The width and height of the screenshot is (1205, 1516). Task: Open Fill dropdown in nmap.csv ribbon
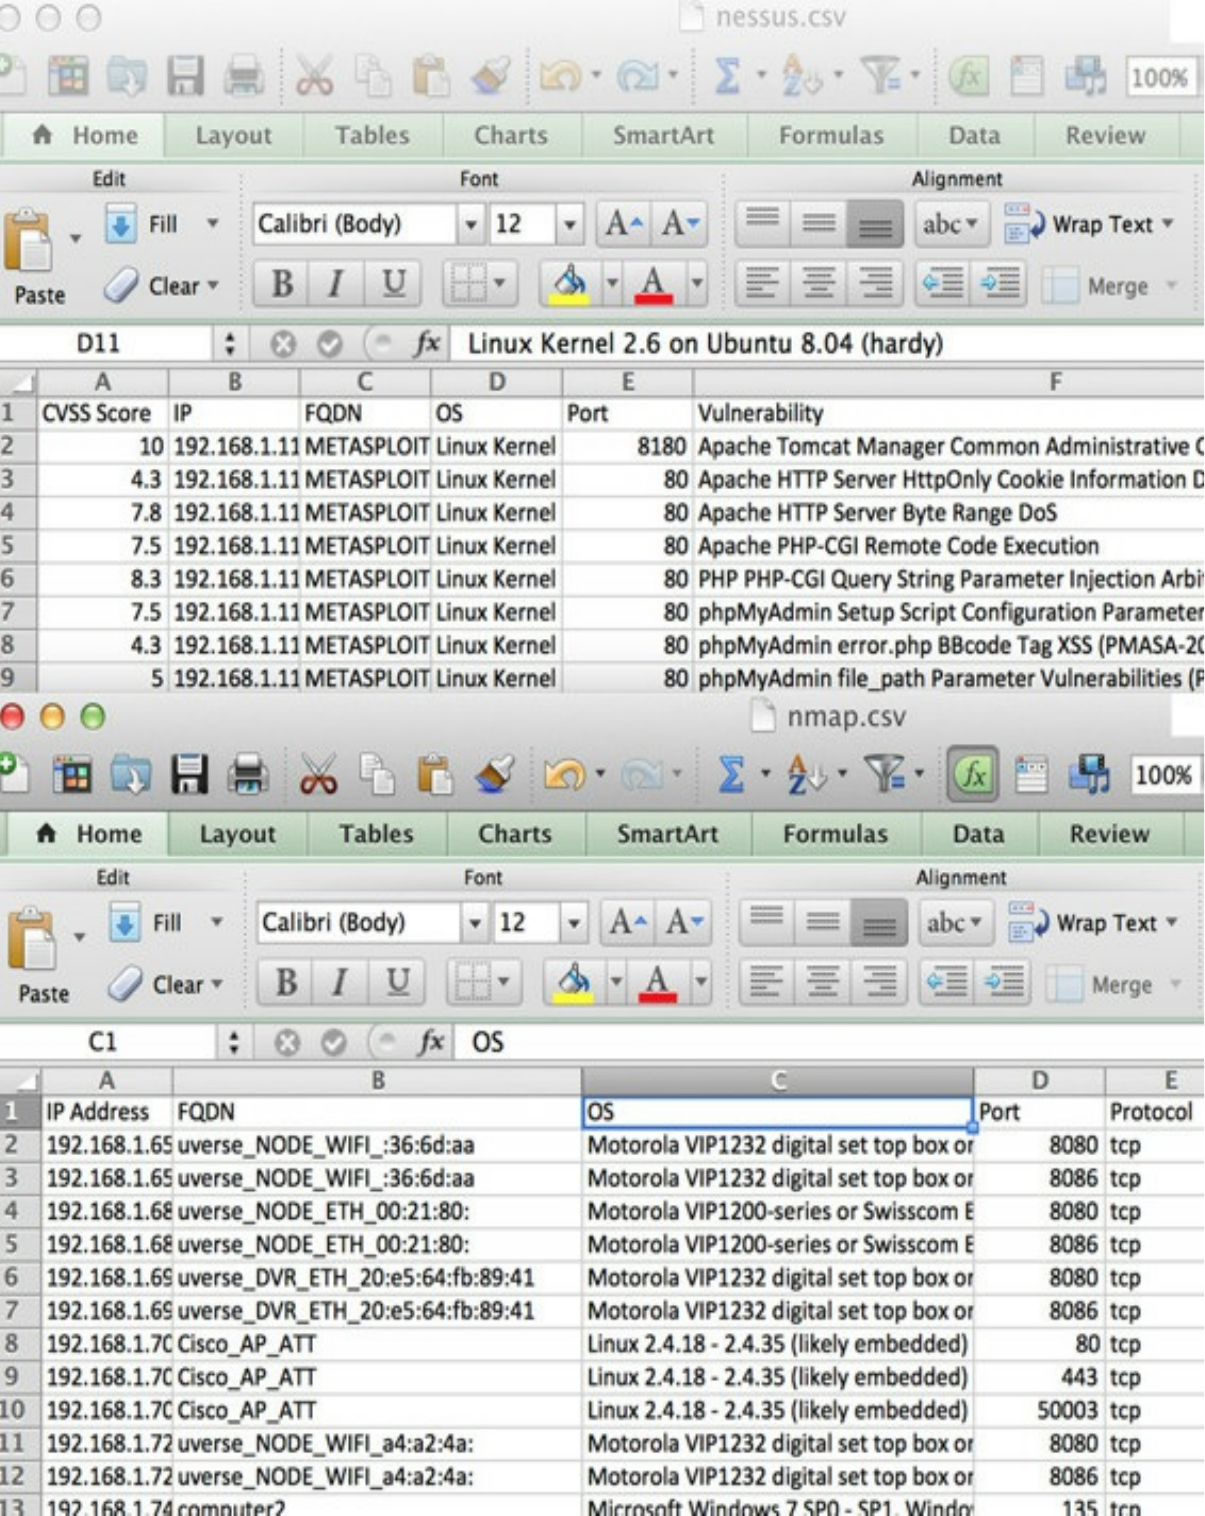click(x=216, y=921)
